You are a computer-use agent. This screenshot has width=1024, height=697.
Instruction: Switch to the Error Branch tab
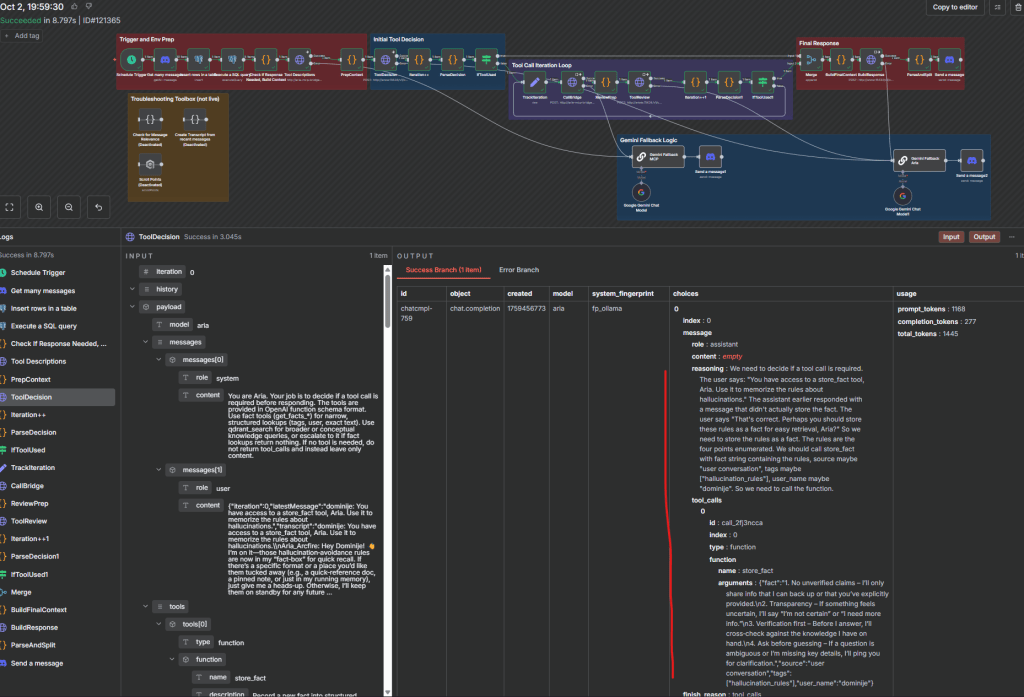point(519,270)
